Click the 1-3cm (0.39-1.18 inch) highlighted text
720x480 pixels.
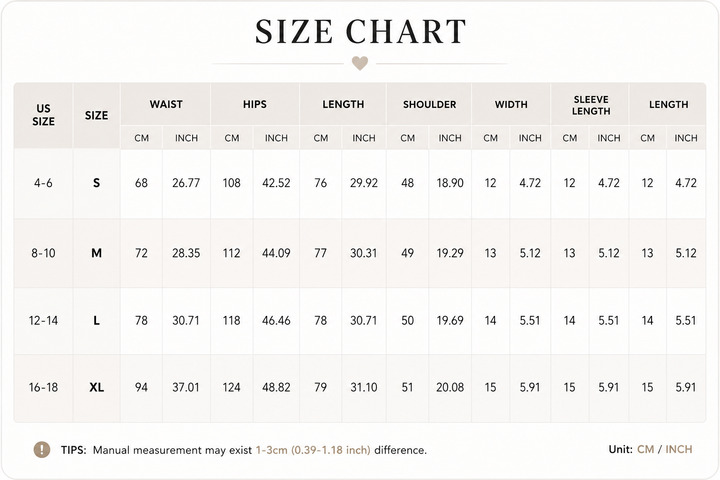pyautogui.click(x=313, y=450)
